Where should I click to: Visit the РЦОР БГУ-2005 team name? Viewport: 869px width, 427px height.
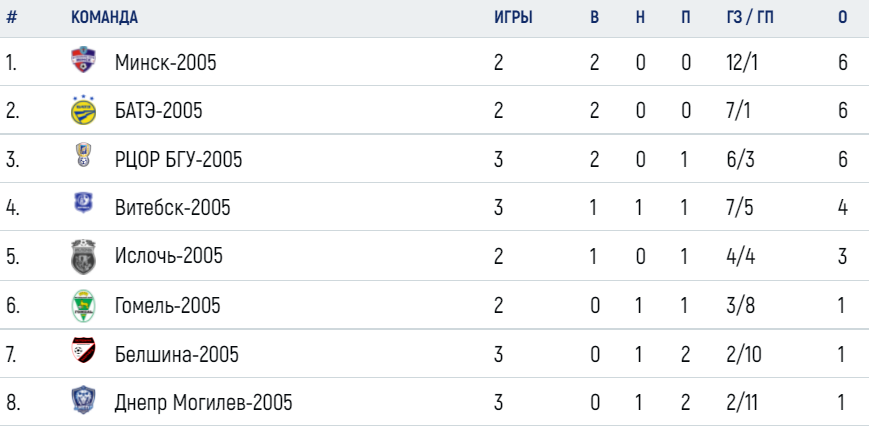coord(178,160)
